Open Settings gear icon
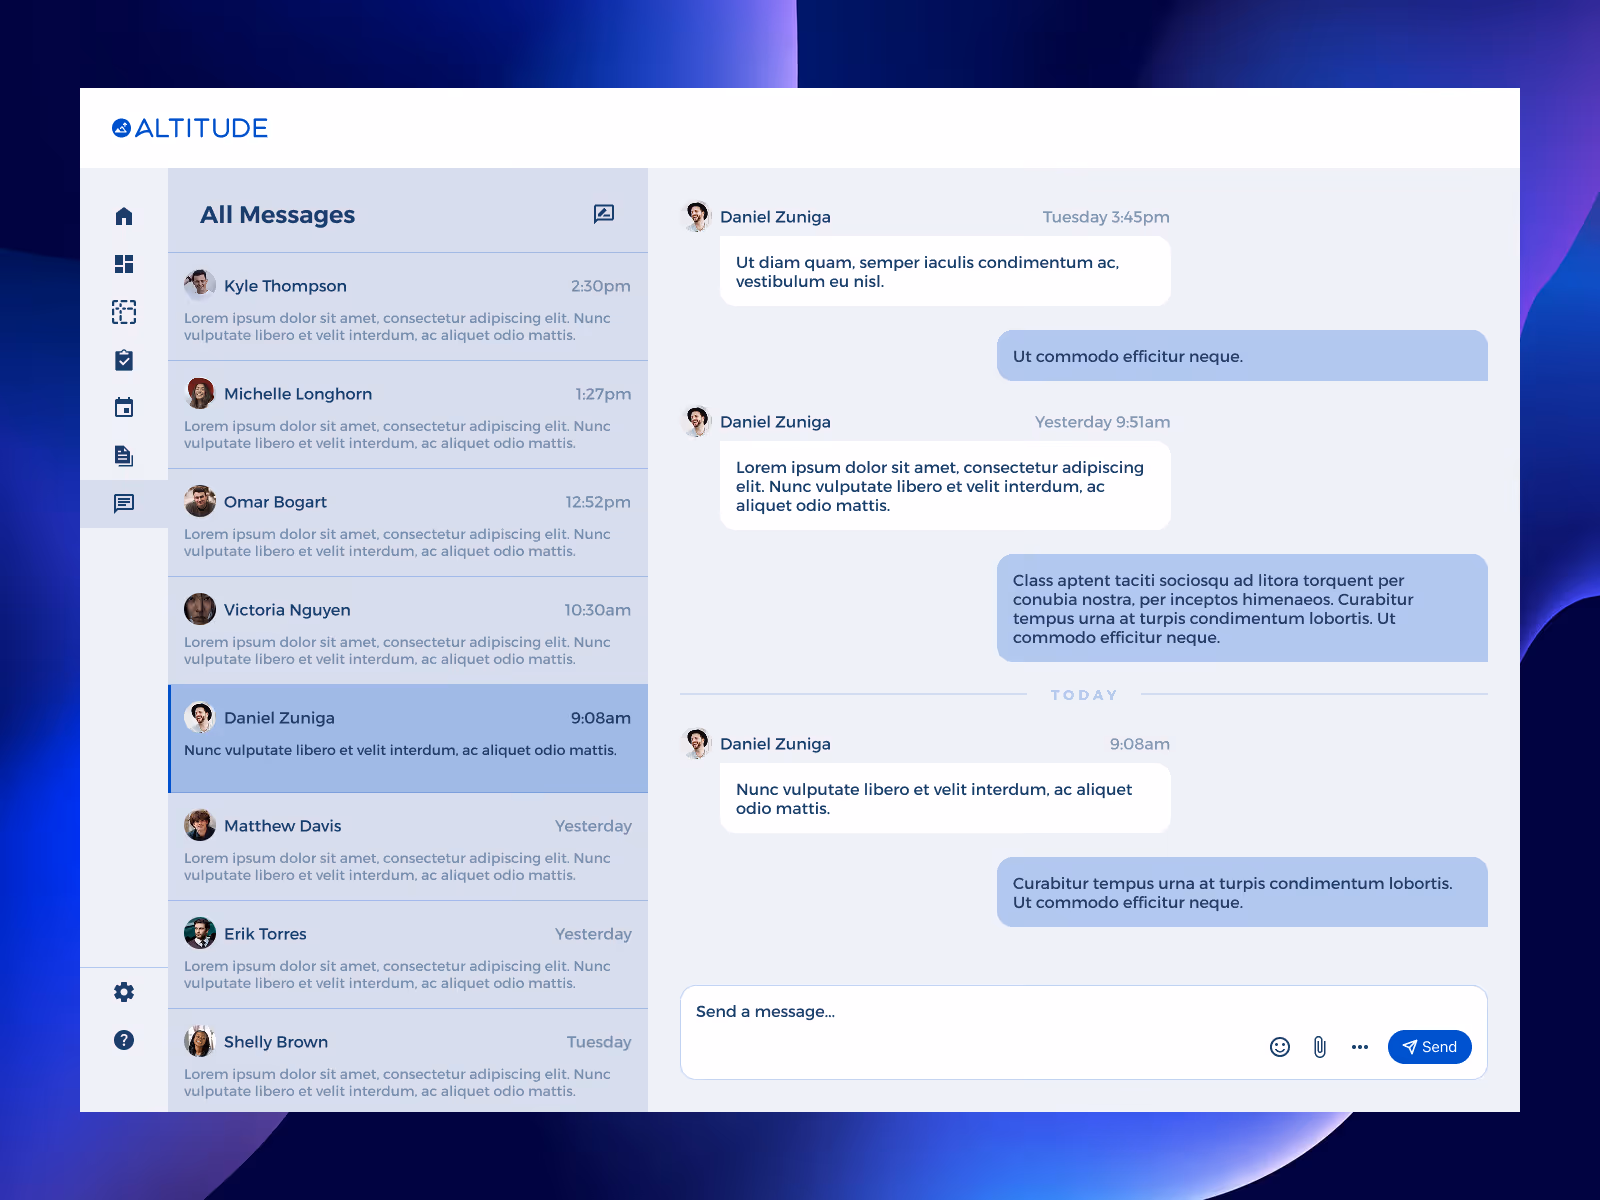1600x1200 pixels. point(124,992)
